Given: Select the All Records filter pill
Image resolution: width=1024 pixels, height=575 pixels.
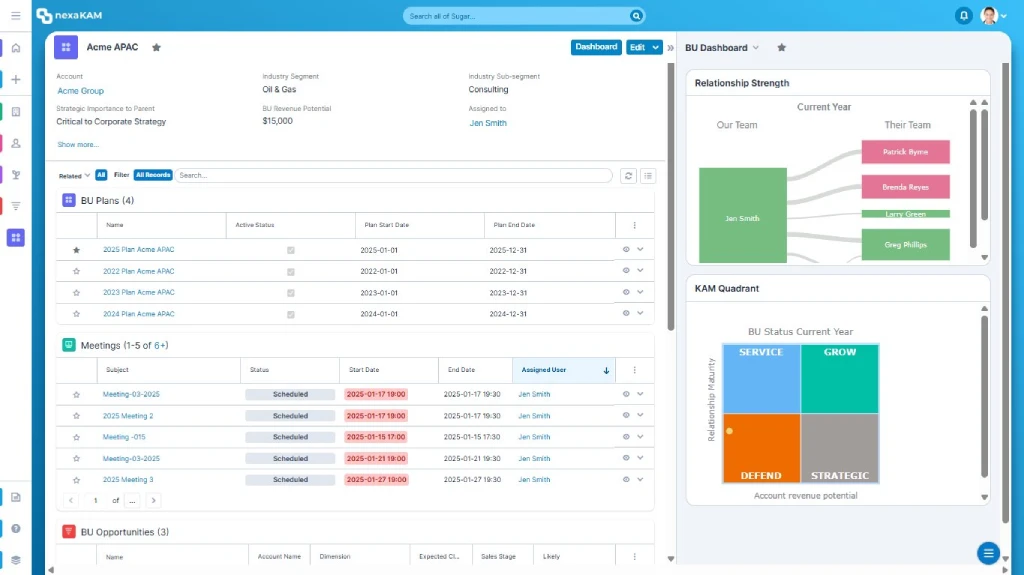Looking at the screenshot, I should 153,175.
